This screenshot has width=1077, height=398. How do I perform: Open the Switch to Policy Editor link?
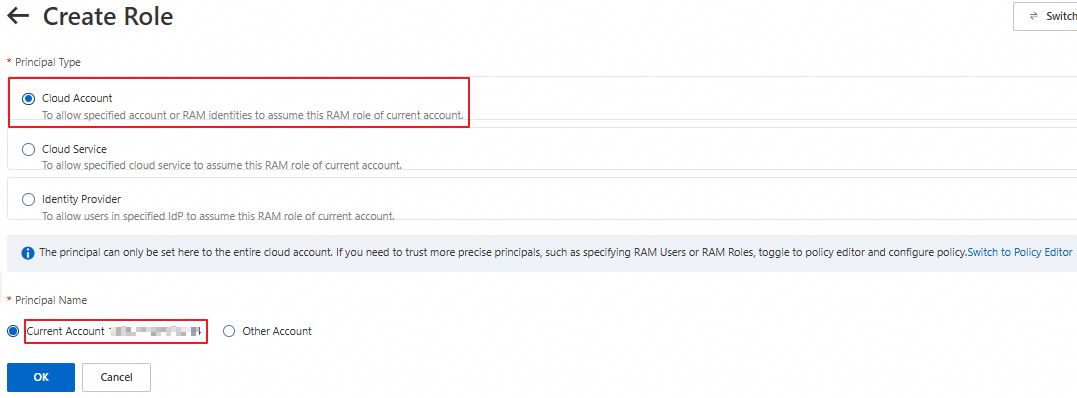[1019, 252]
